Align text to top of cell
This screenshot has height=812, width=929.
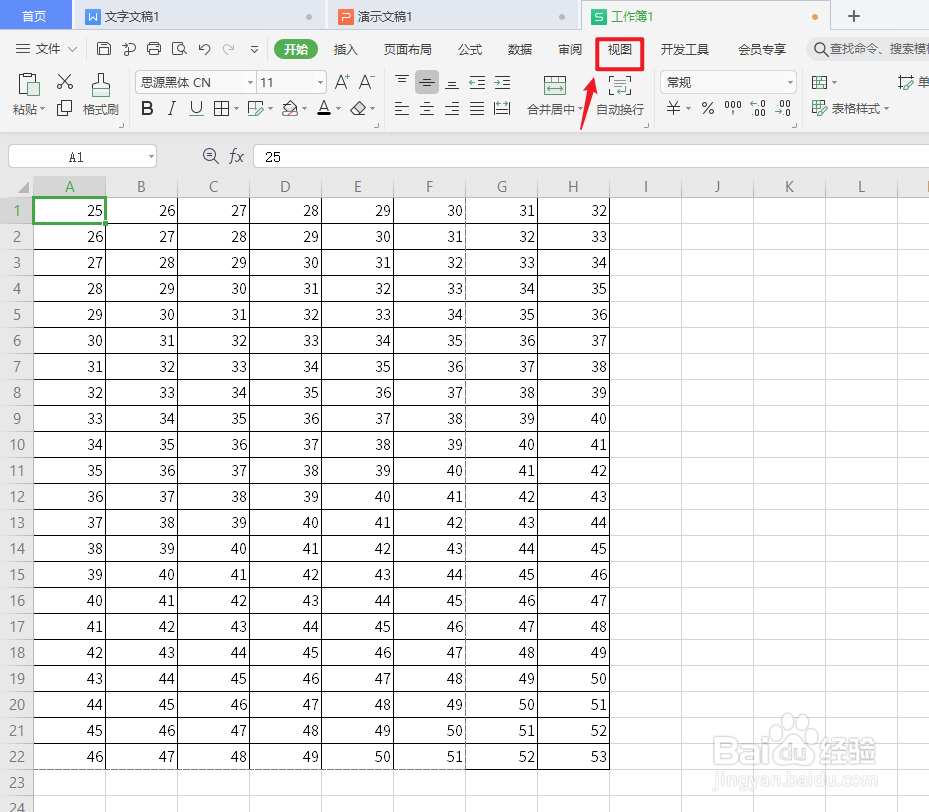(x=402, y=82)
